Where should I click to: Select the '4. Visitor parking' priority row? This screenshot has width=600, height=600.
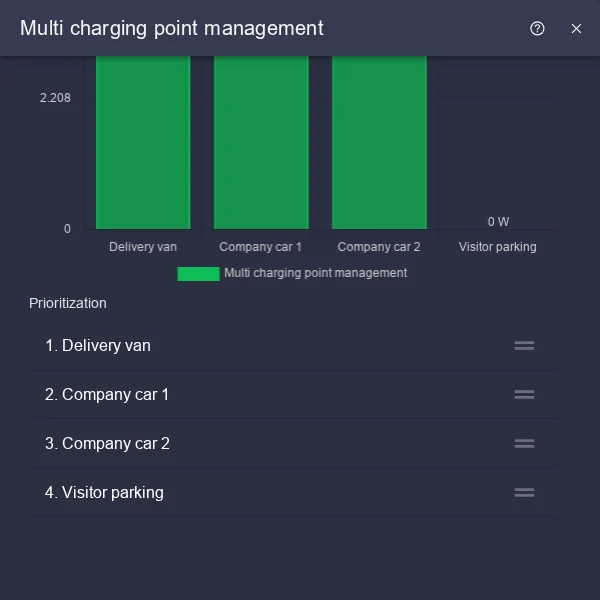pyautogui.click(x=293, y=492)
